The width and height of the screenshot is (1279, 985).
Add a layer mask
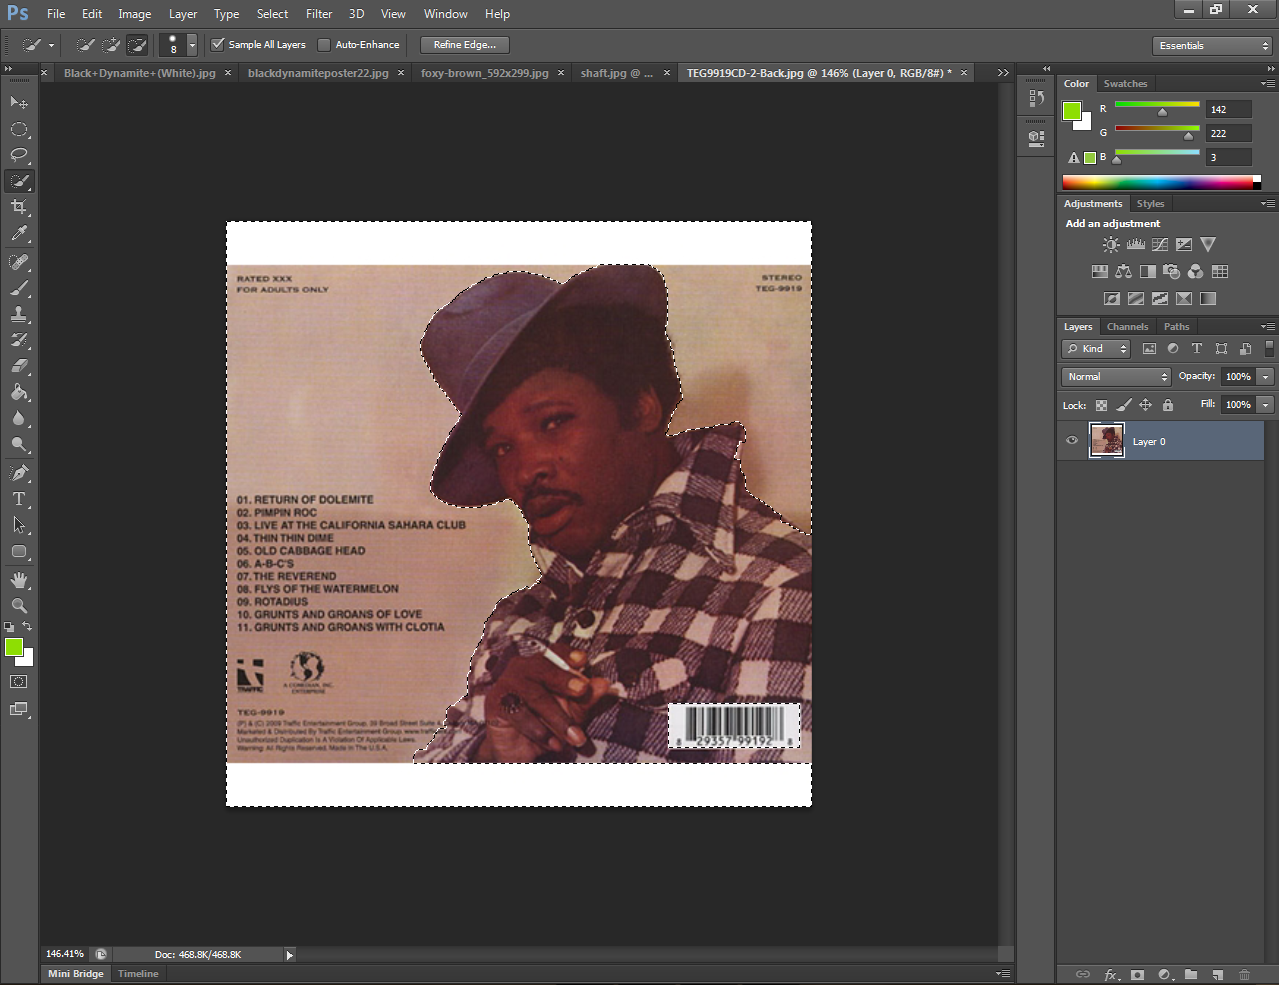click(1137, 975)
